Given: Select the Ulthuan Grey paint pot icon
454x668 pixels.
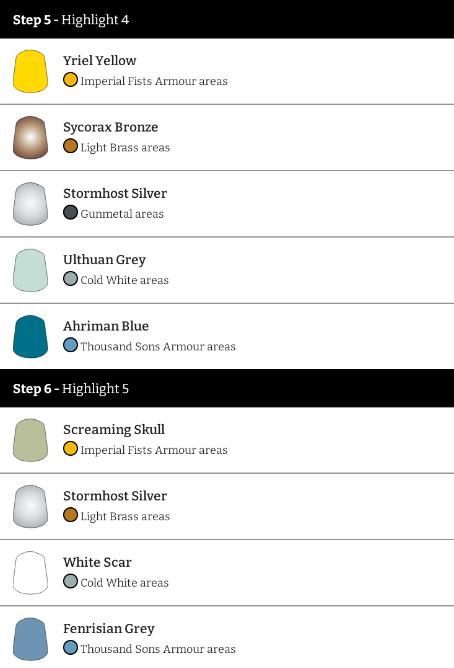Looking at the screenshot, I should pos(30,270).
